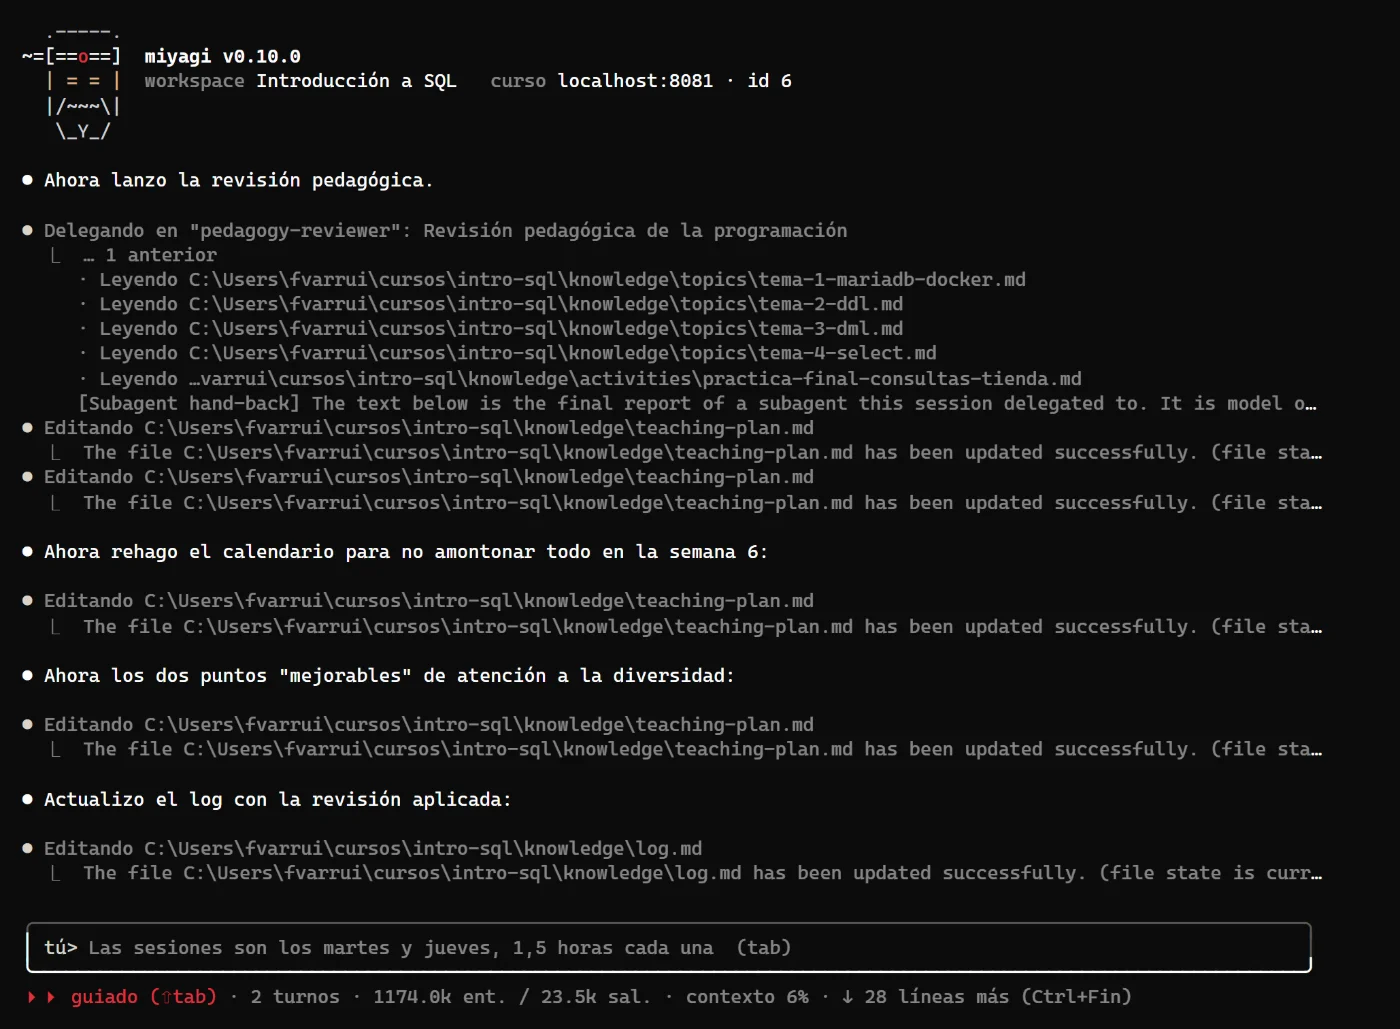
Task: Click "Ahora rehago el calendario" message
Action: tap(406, 552)
